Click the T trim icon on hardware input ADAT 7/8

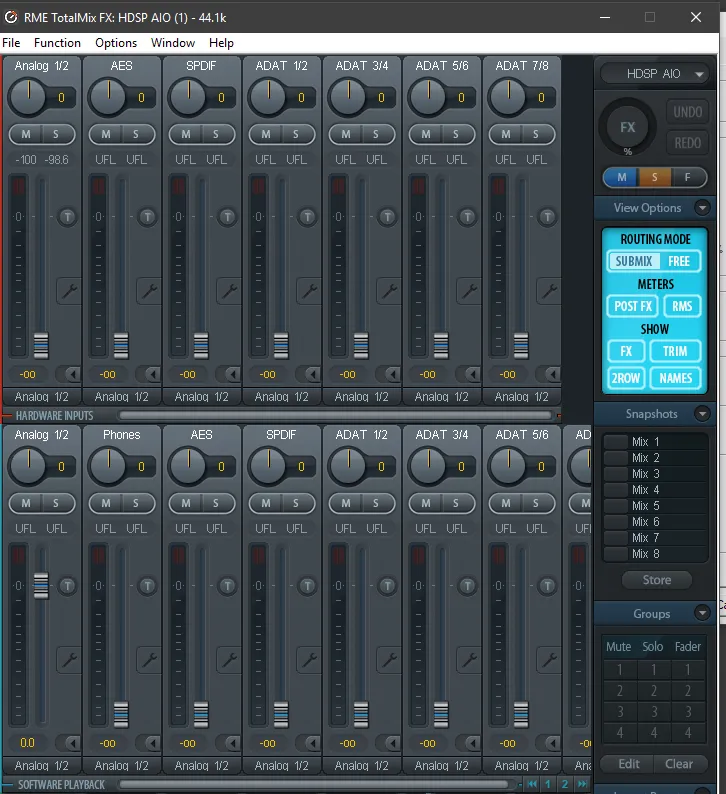pyautogui.click(x=547, y=217)
